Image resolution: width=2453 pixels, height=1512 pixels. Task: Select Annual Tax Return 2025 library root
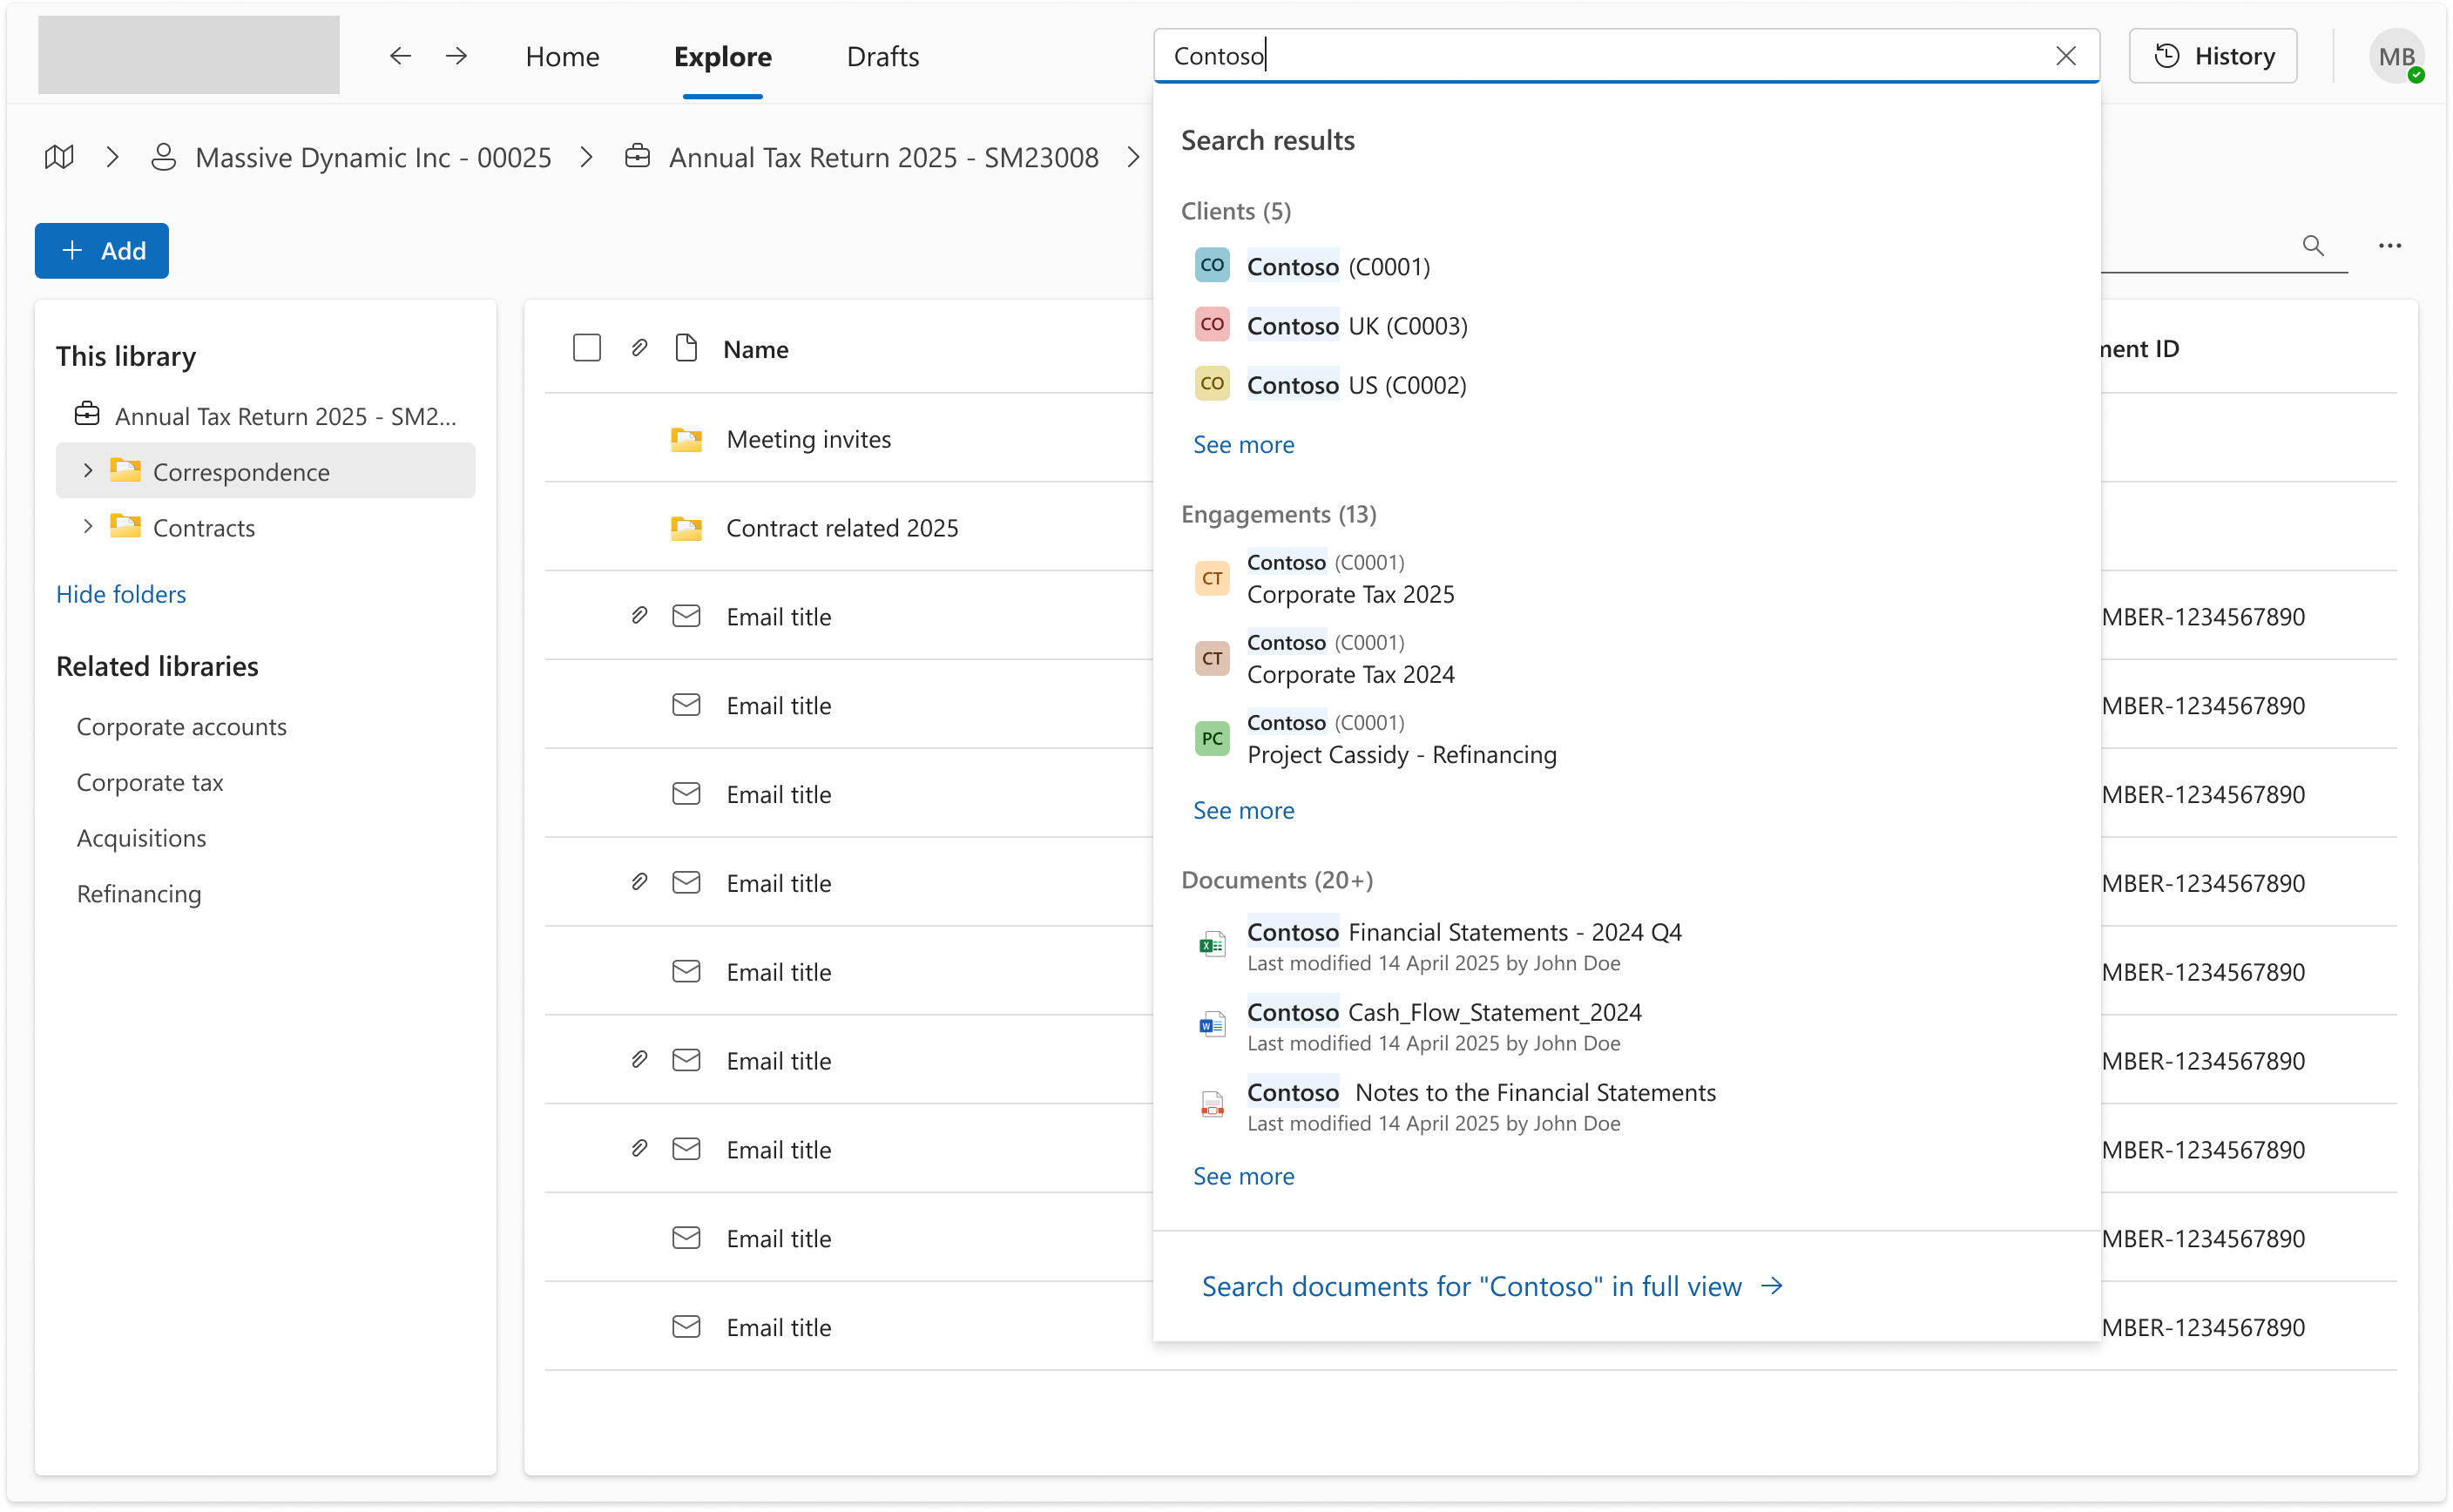click(265, 415)
